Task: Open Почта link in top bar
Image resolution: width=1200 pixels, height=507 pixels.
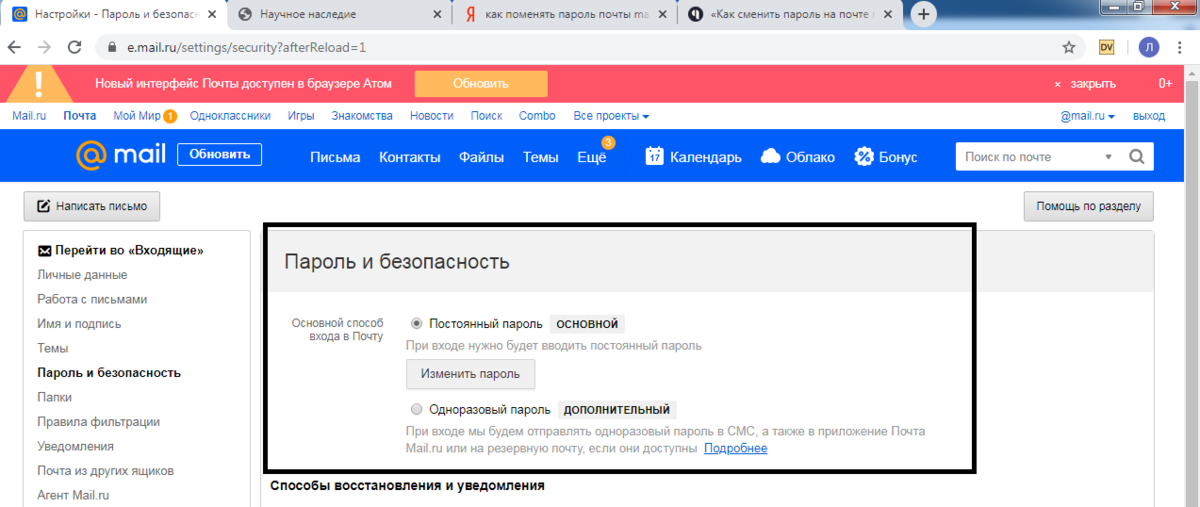Action: click(80, 116)
